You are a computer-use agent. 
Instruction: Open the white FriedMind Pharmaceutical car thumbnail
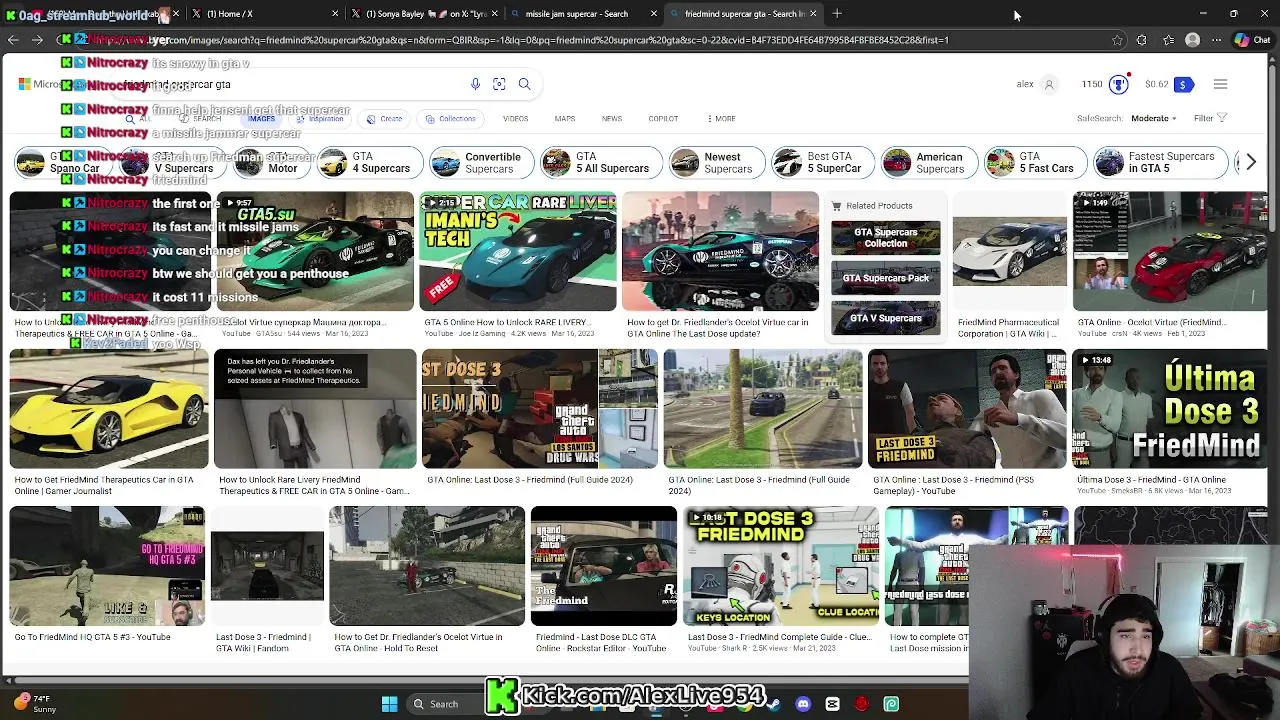click(1010, 251)
